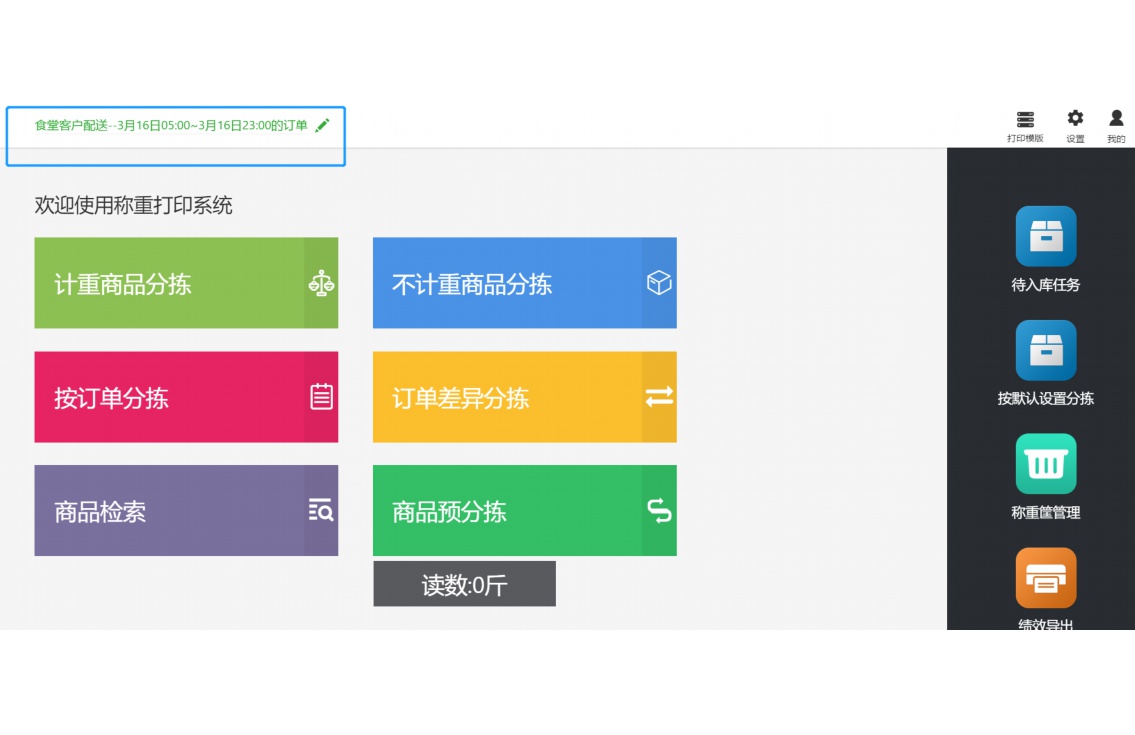1135x735 pixels.
Task: Click the 读数:0斤 weight reading display
Action: (x=464, y=583)
